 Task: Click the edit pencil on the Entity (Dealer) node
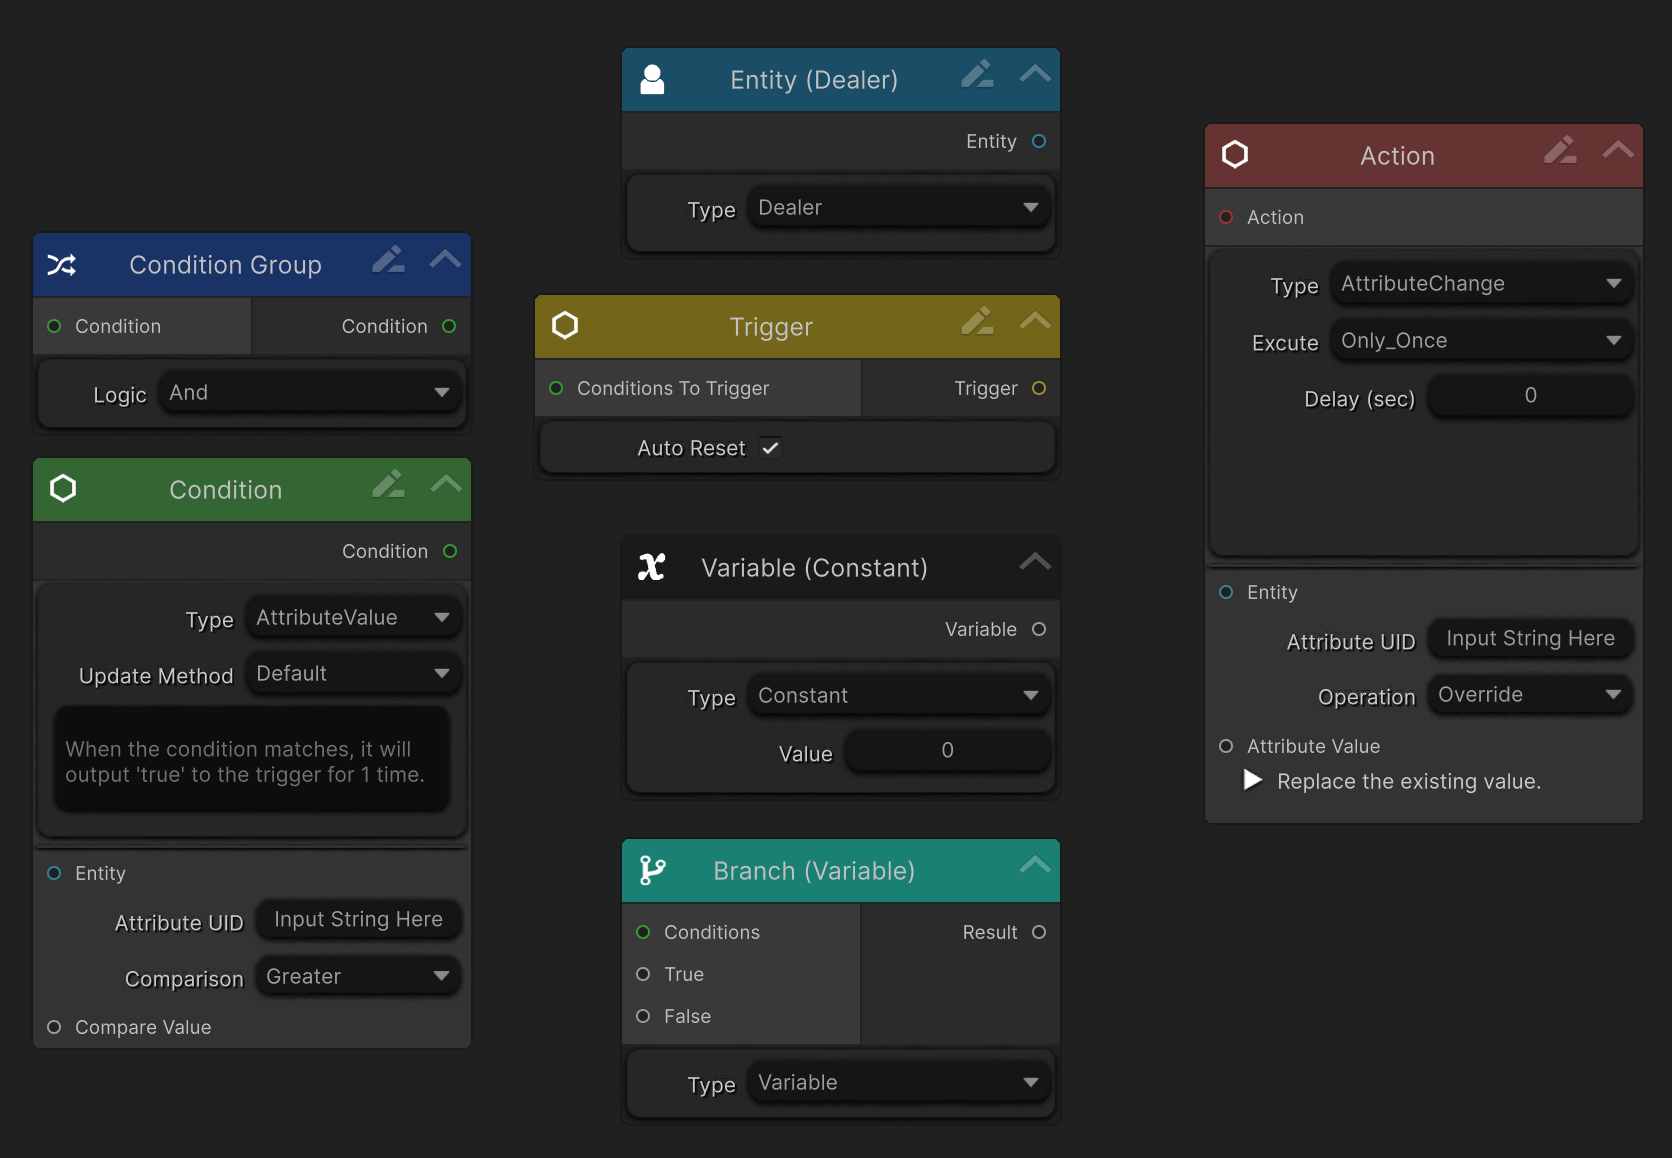(977, 75)
